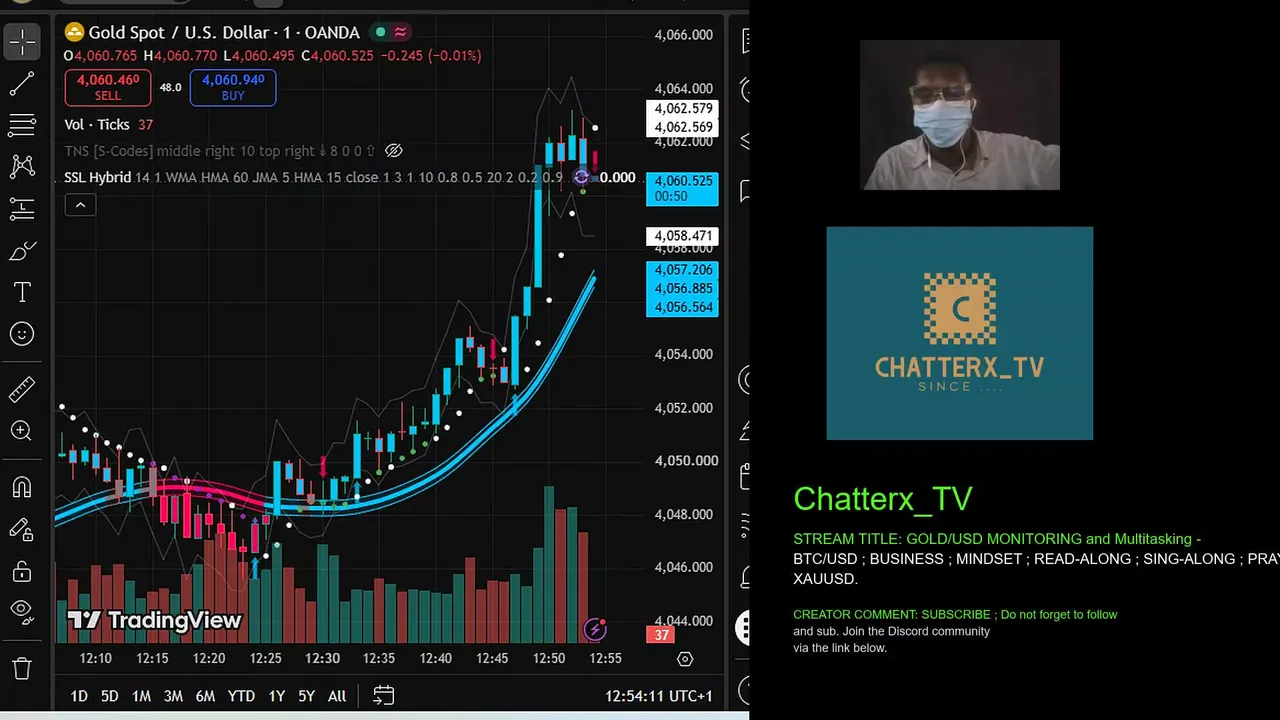Click the 12:30 time axis label

(322, 659)
